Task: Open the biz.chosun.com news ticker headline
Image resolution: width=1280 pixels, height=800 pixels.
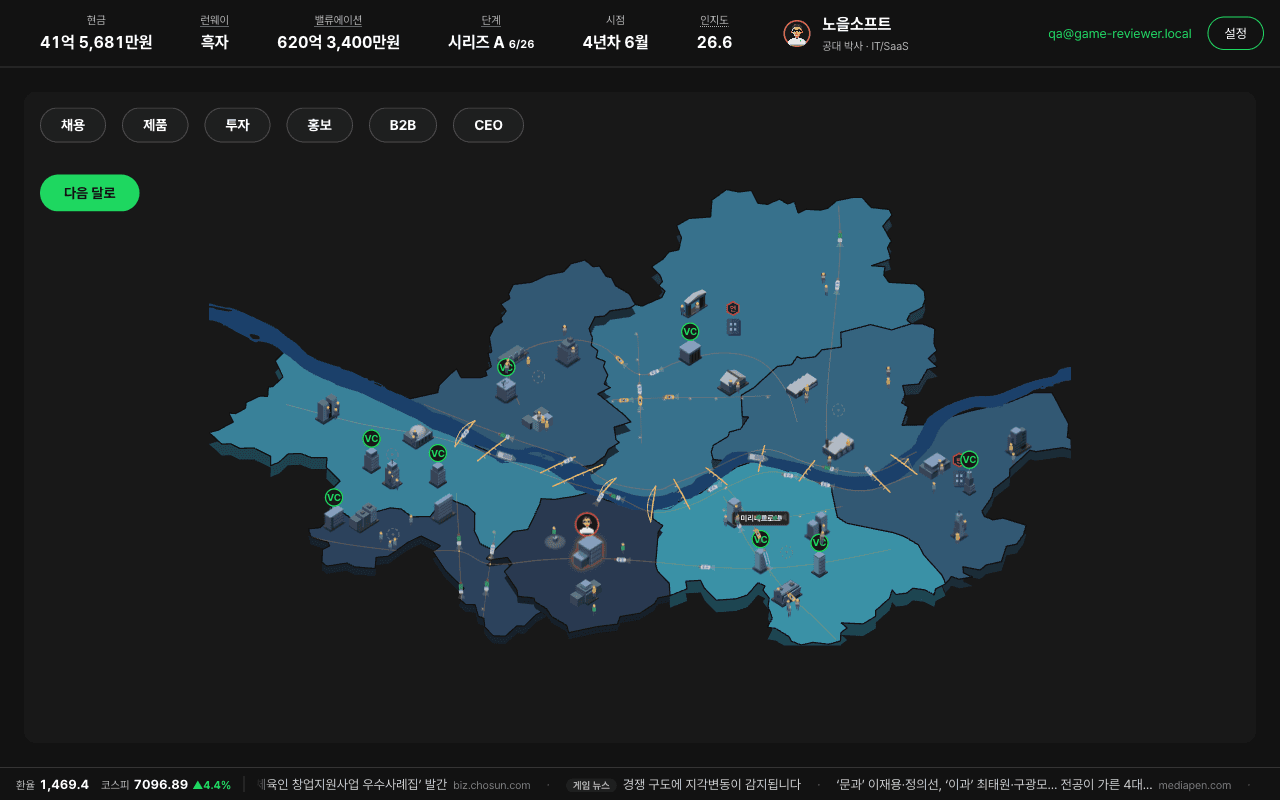Action: pos(395,785)
